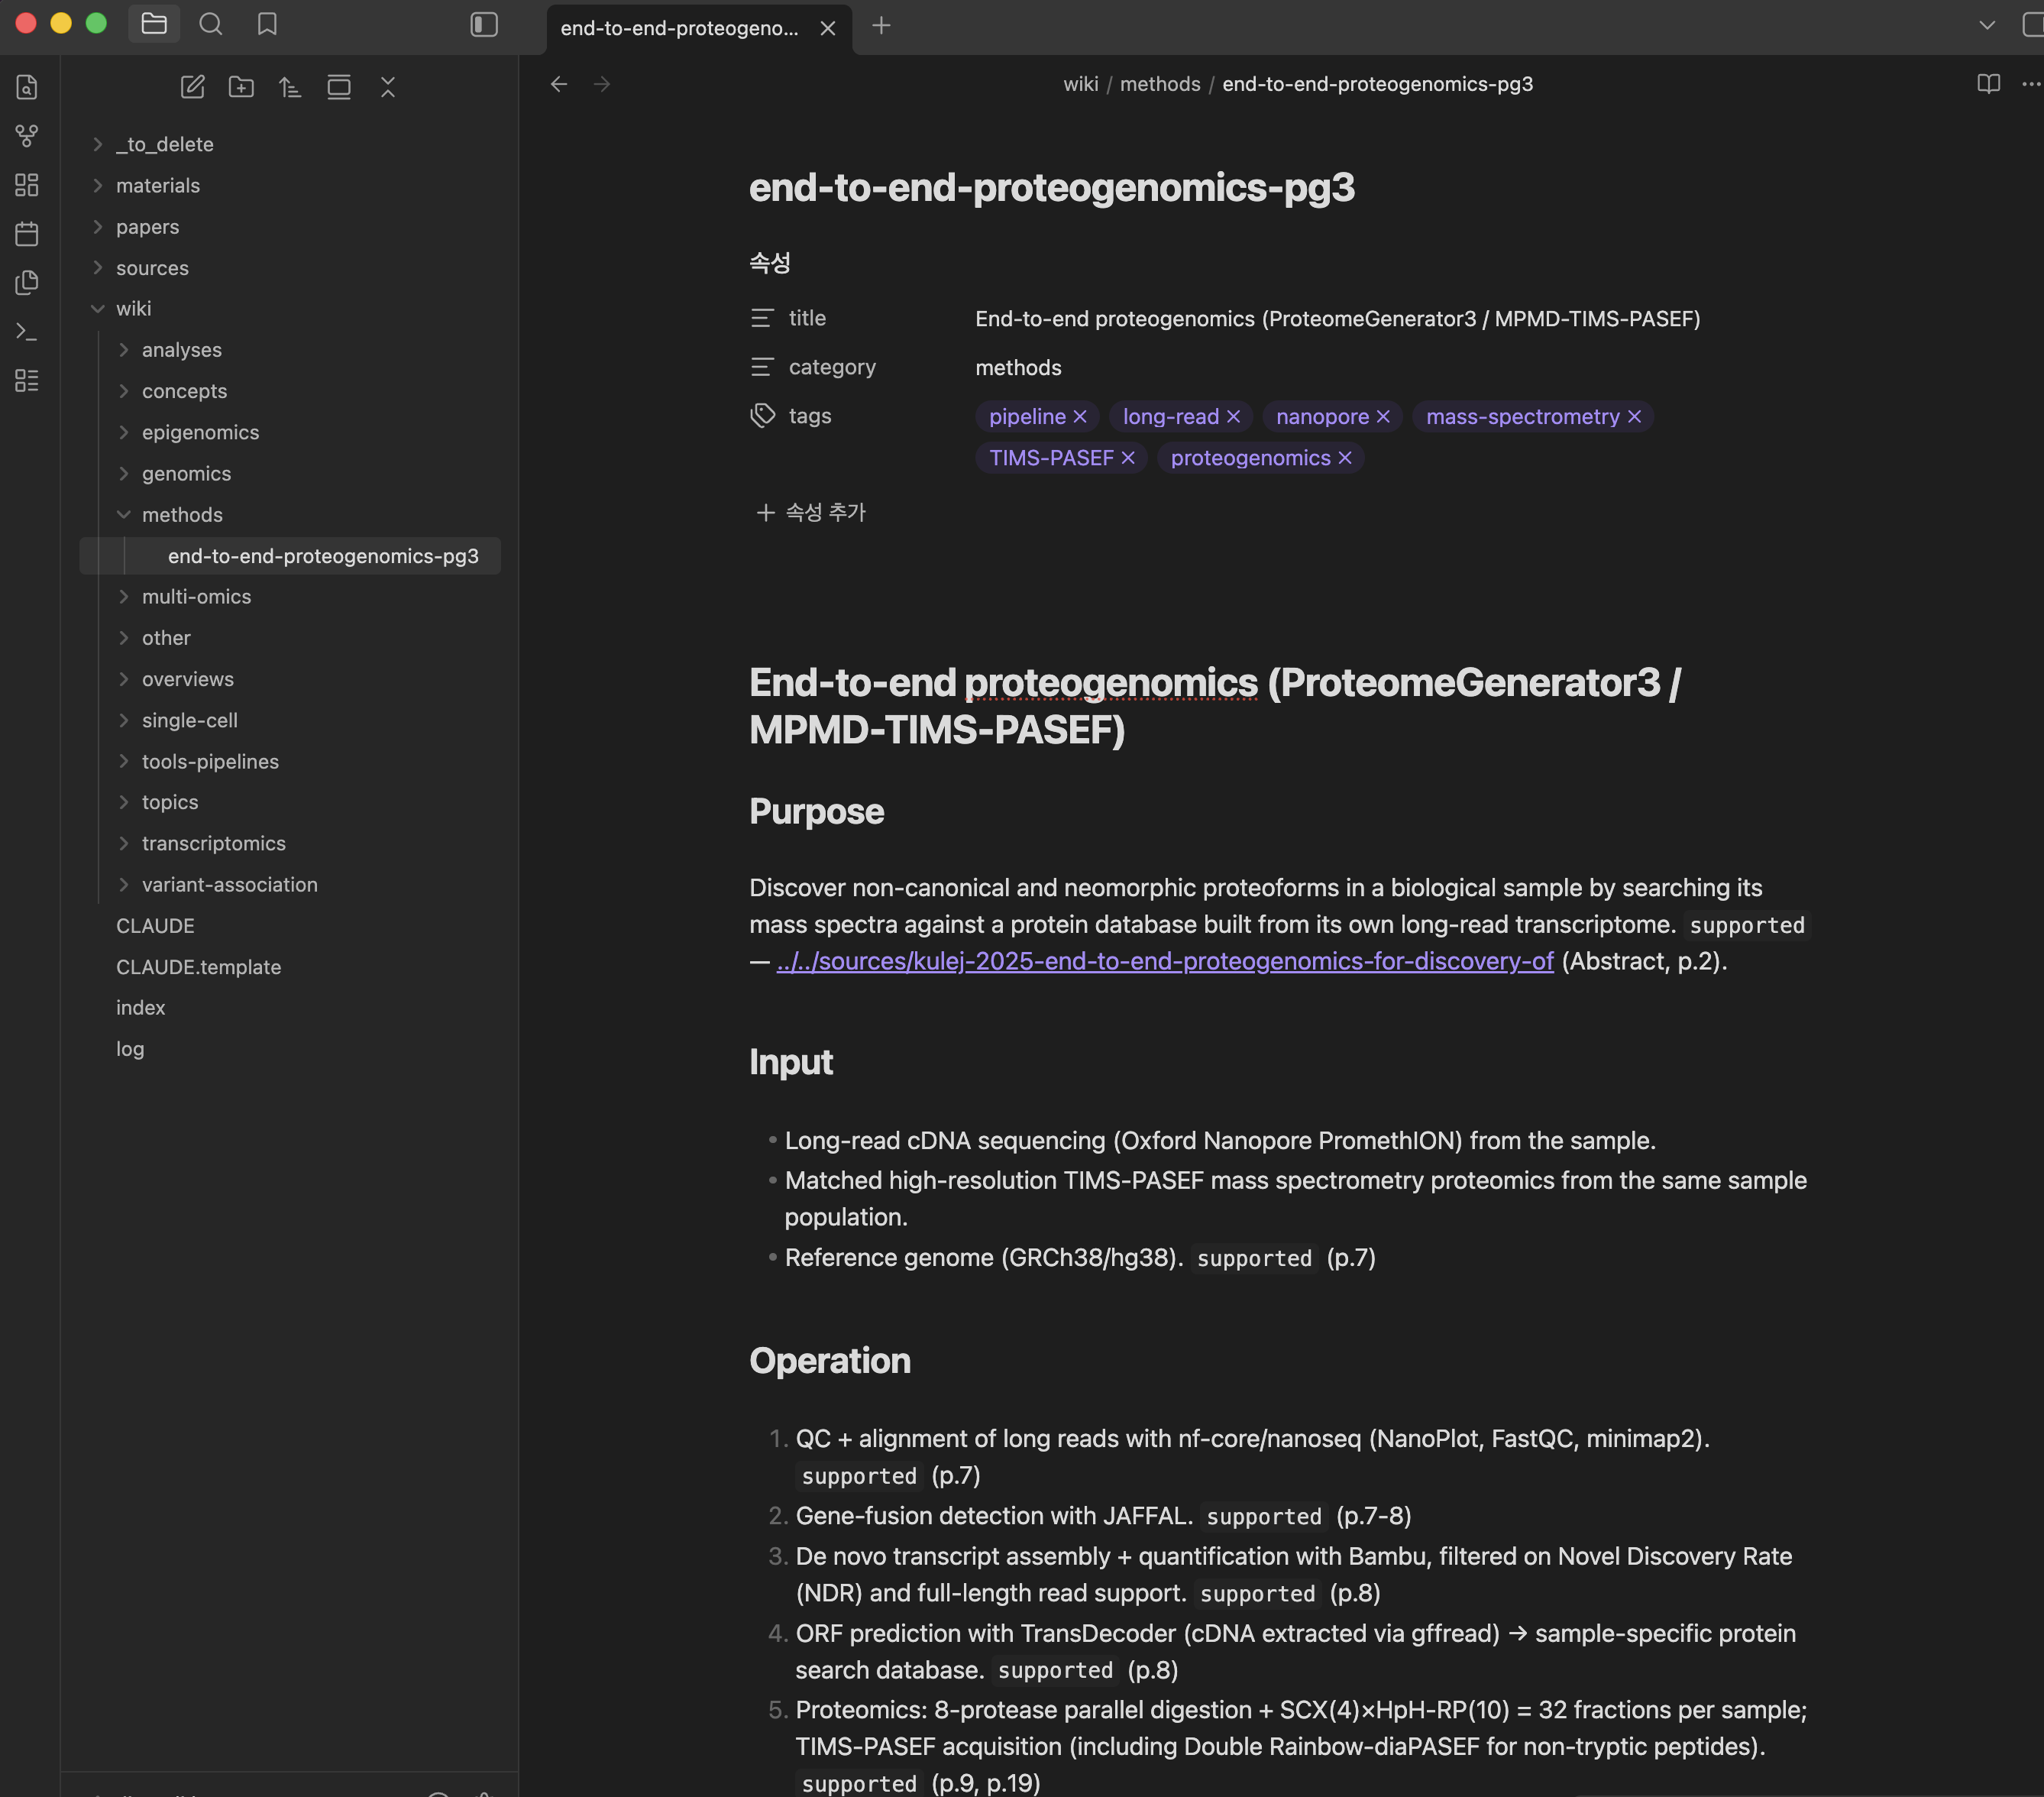
Task: Open the file explorer folder icon
Action: 154,24
